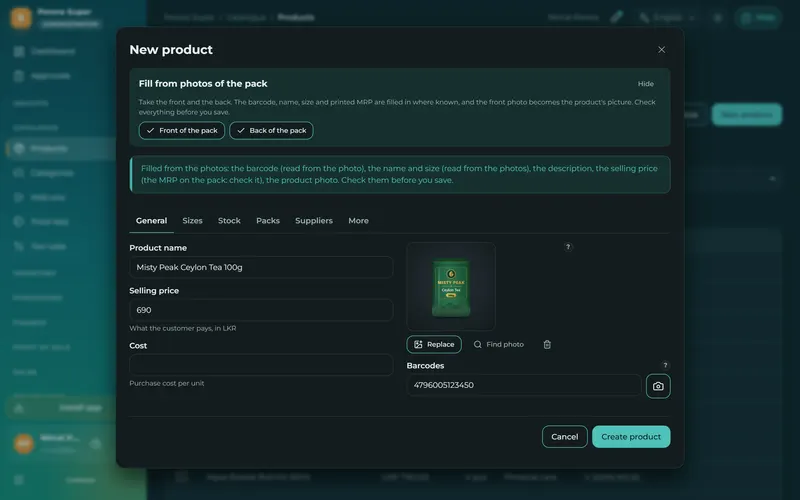Screen dimensions: 800x500
Task: Open the English language dropdown in the top bar
Action: point(667,17)
